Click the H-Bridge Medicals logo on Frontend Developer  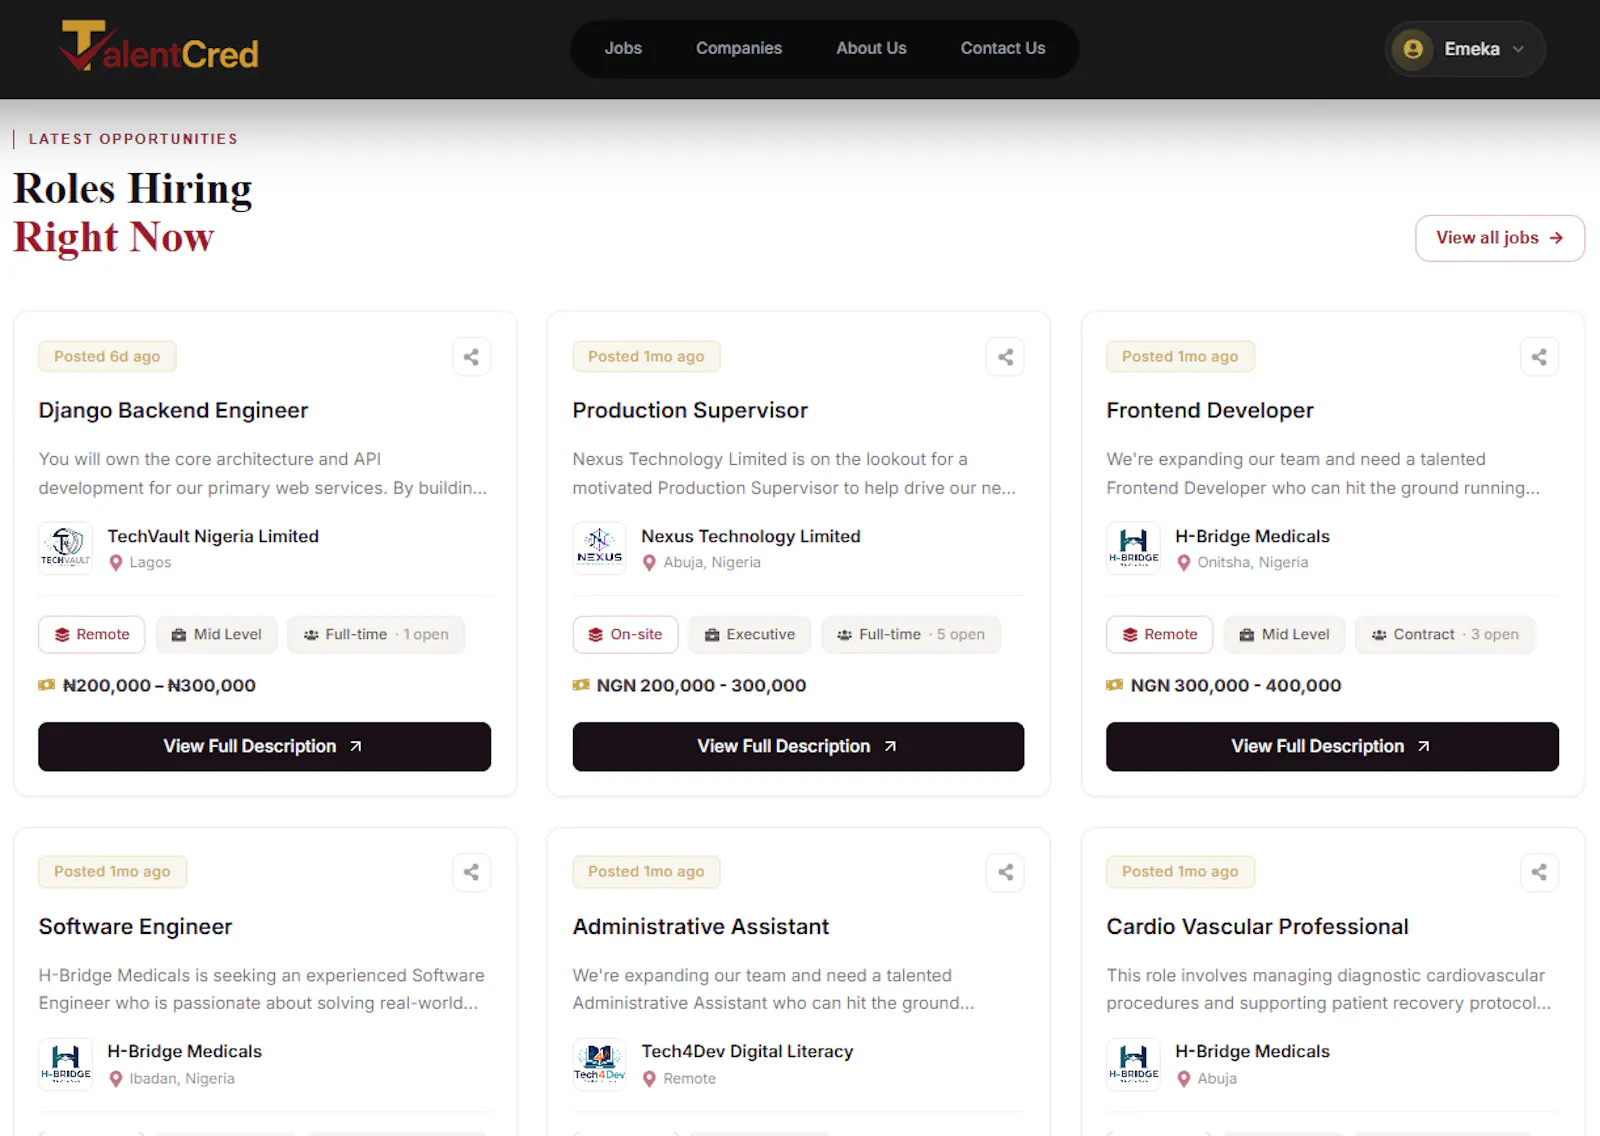click(1134, 548)
